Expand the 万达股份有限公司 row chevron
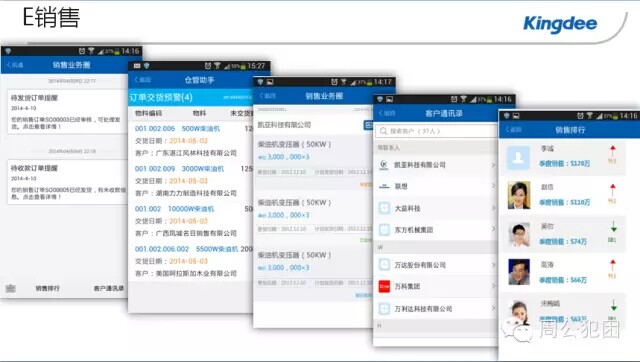 point(493,265)
